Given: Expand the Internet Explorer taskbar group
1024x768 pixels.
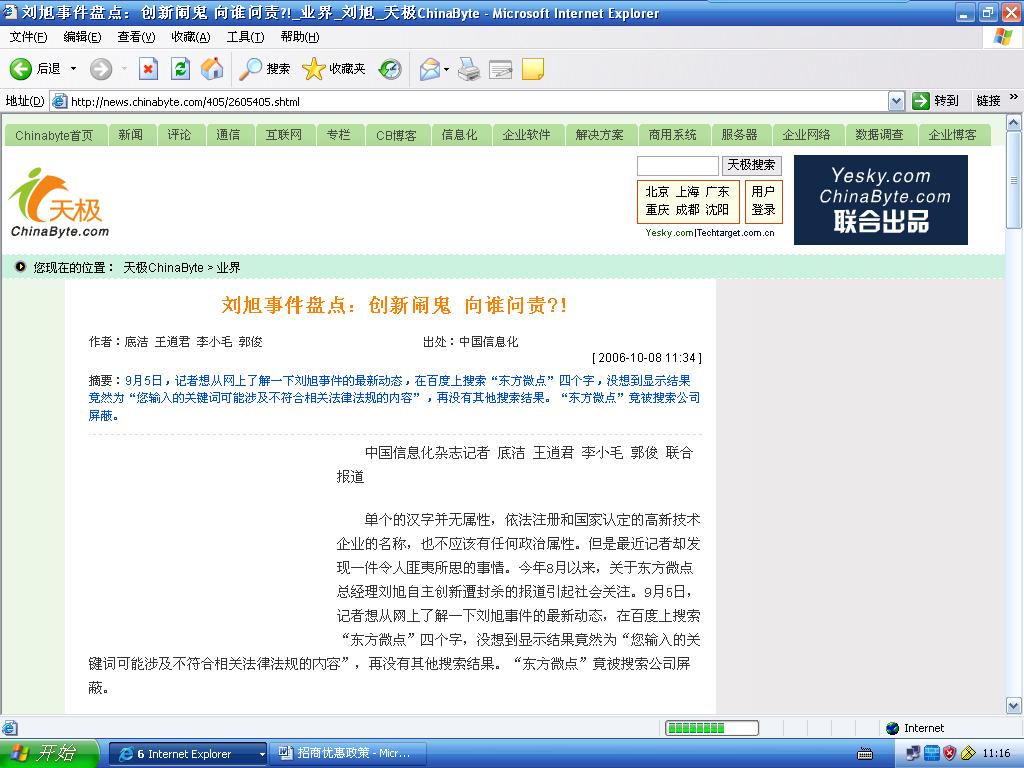Looking at the screenshot, I should click(x=262, y=754).
